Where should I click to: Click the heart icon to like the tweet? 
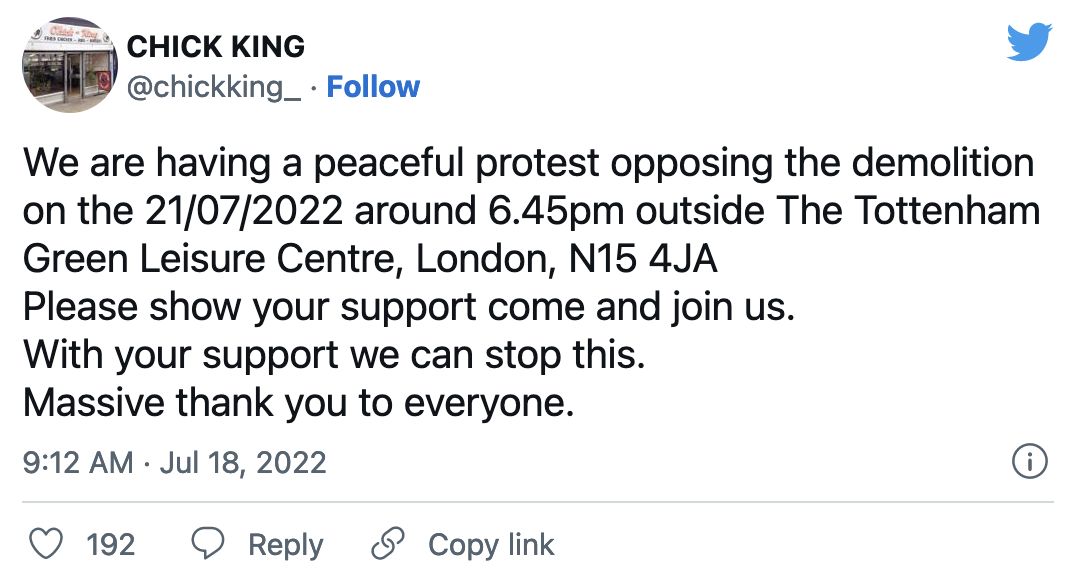[45, 544]
